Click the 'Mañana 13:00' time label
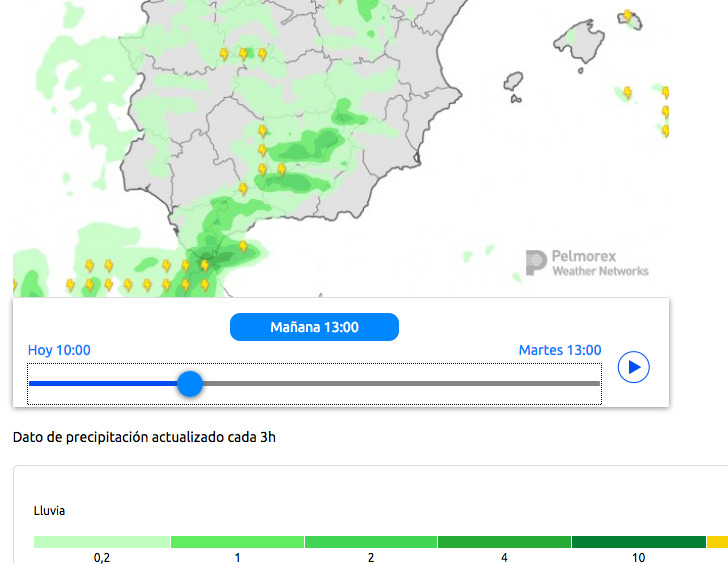This screenshot has width=728, height=564. click(x=314, y=327)
